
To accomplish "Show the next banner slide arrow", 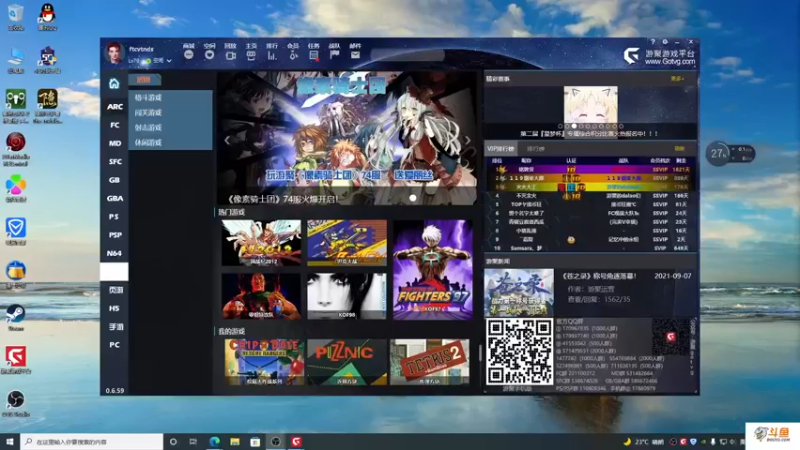I will pyautogui.click(x=467, y=140).
